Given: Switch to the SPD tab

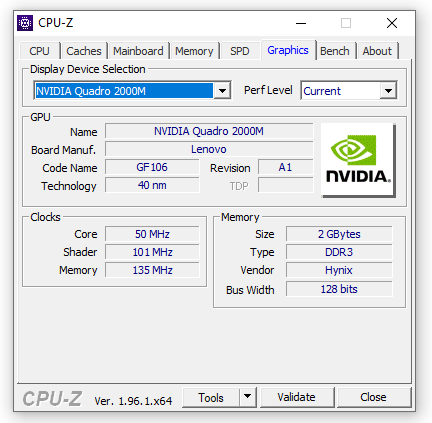Looking at the screenshot, I should (x=240, y=51).
